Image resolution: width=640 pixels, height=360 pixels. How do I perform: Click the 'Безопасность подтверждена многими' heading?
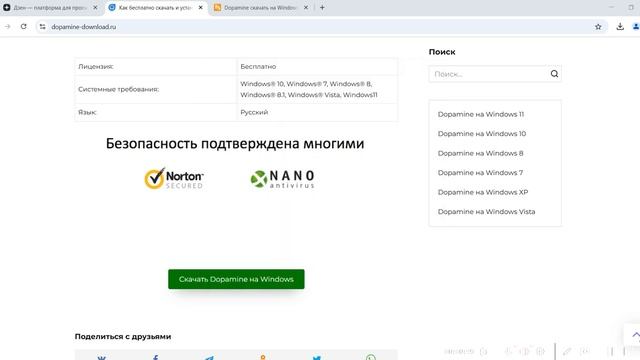[235, 143]
